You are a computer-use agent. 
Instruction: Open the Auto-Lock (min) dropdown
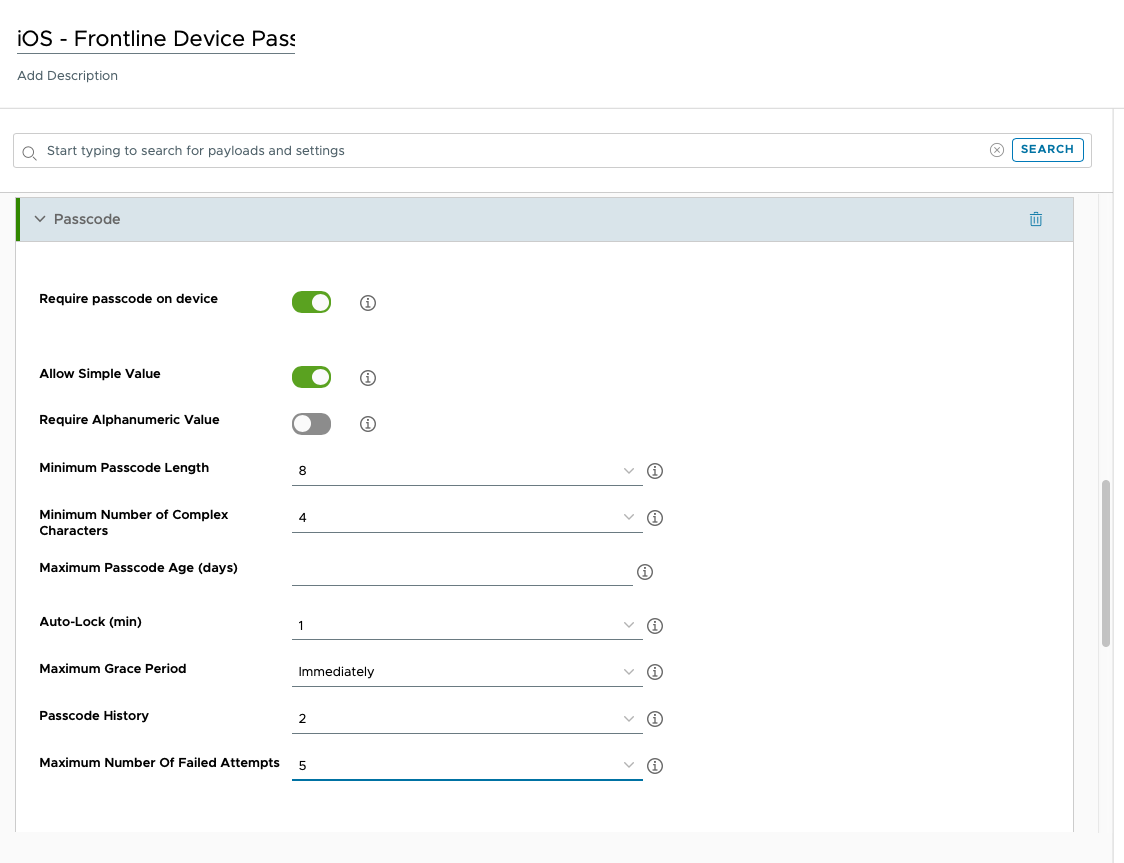(x=466, y=625)
